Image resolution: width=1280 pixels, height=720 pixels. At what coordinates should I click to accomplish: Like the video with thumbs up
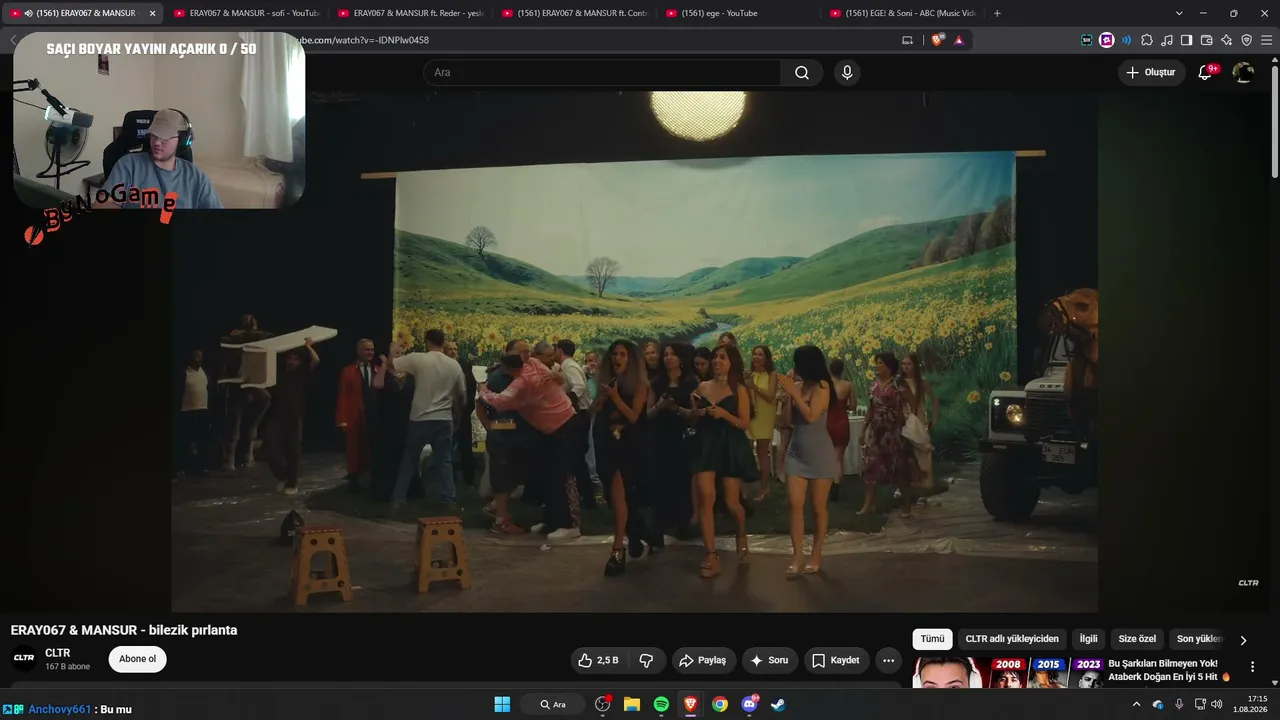coord(598,660)
